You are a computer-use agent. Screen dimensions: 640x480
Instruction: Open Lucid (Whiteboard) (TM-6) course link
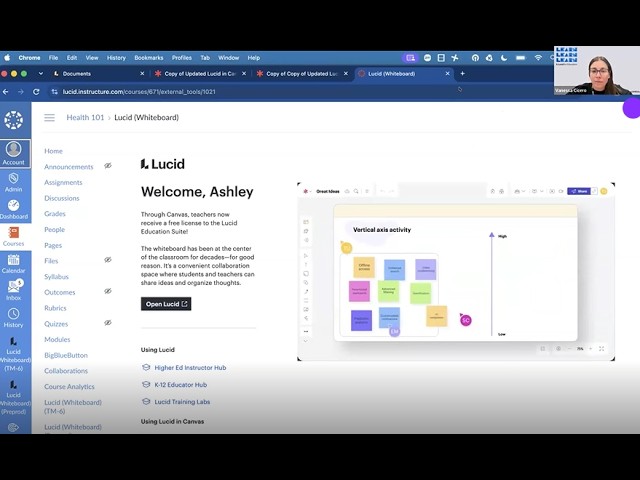point(73,407)
